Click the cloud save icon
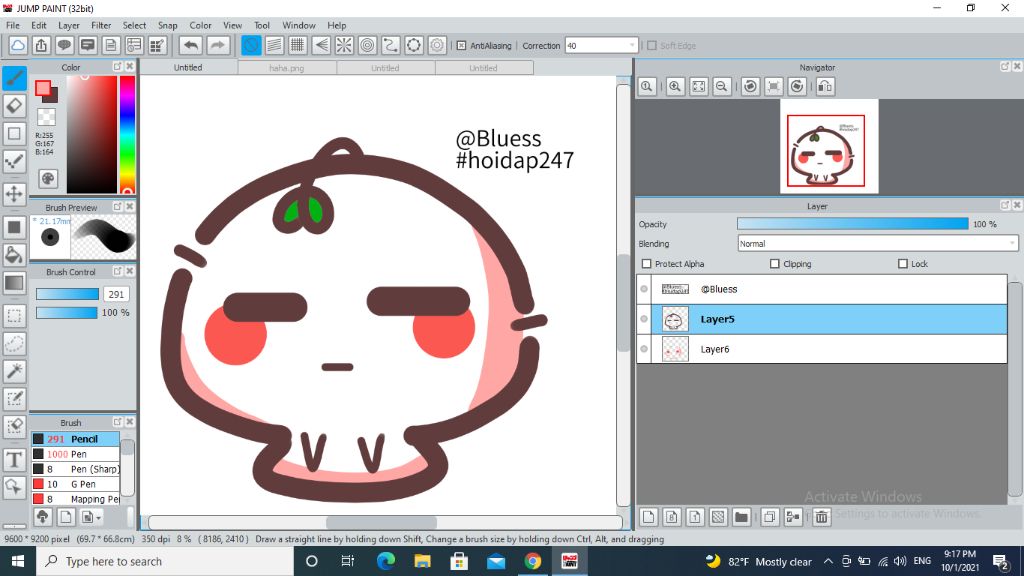 [x=18, y=45]
